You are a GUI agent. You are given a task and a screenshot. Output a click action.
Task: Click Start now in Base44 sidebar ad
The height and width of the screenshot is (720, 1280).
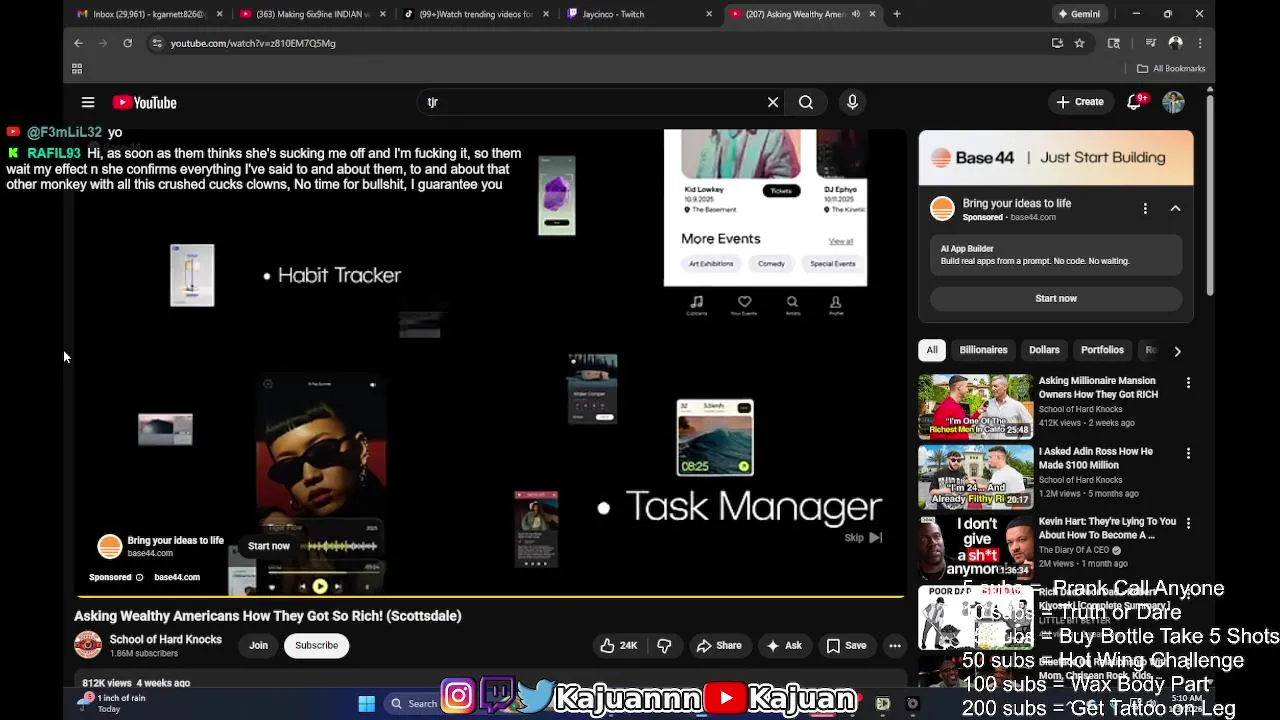pyautogui.click(x=1056, y=298)
